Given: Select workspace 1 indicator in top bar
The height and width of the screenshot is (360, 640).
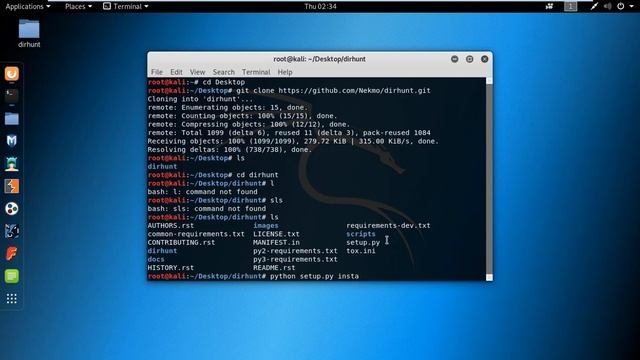Looking at the screenshot, I should click(571, 6).
